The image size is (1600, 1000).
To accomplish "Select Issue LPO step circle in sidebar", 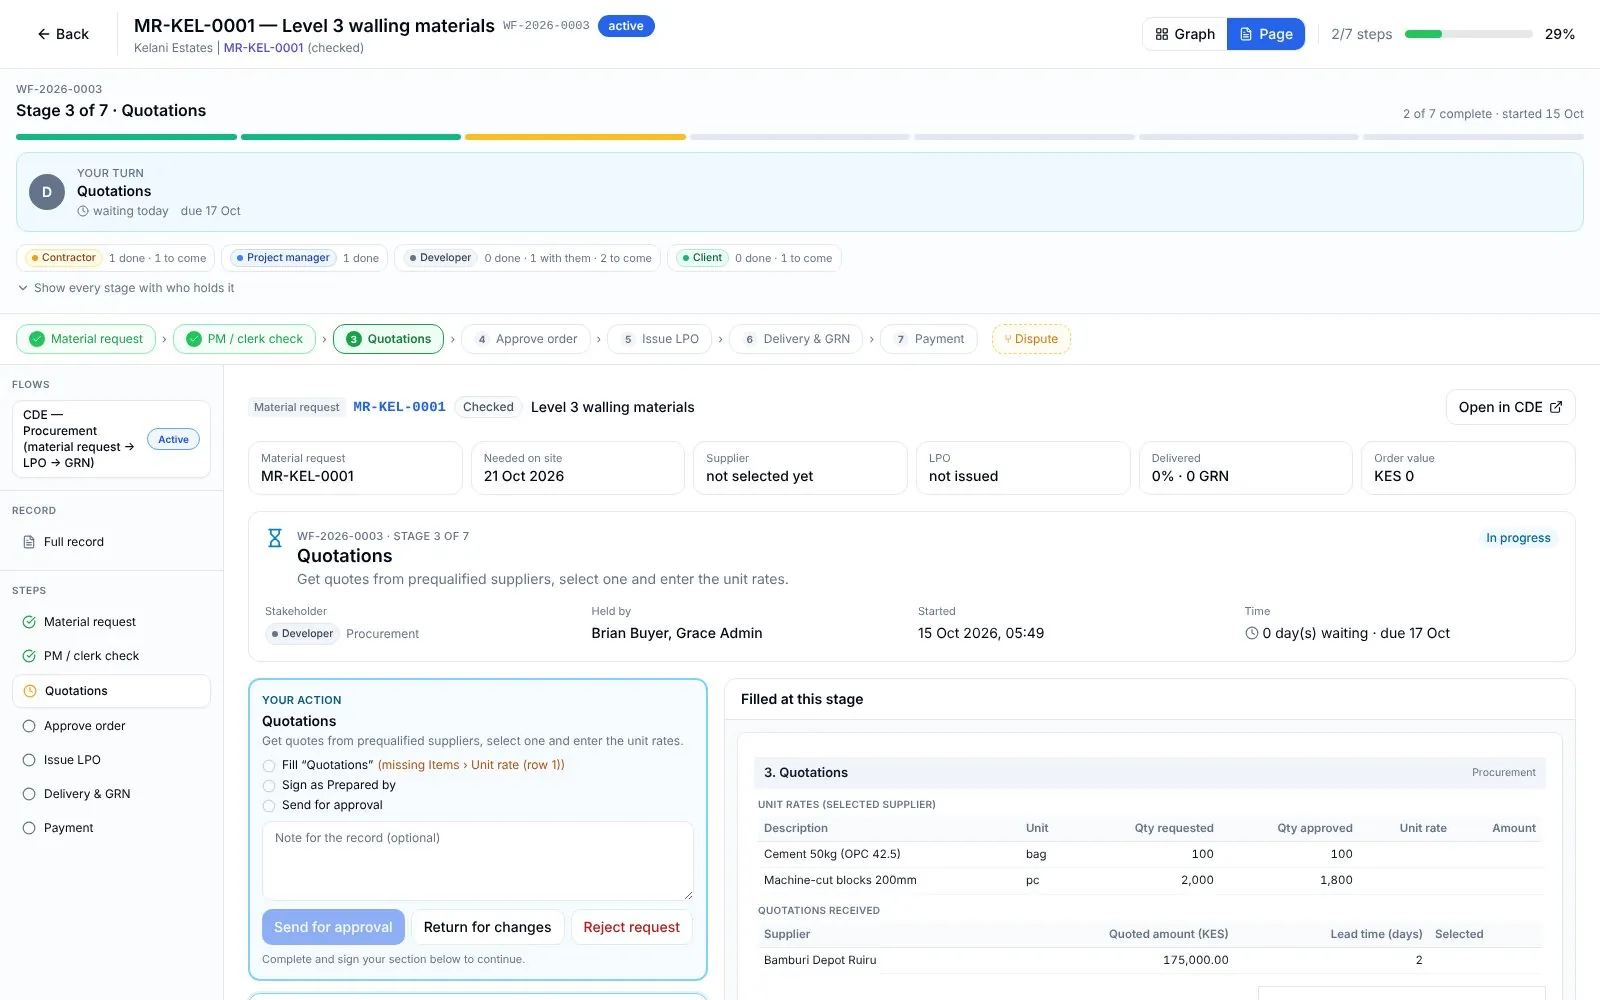I will click(x=29, y=760).
